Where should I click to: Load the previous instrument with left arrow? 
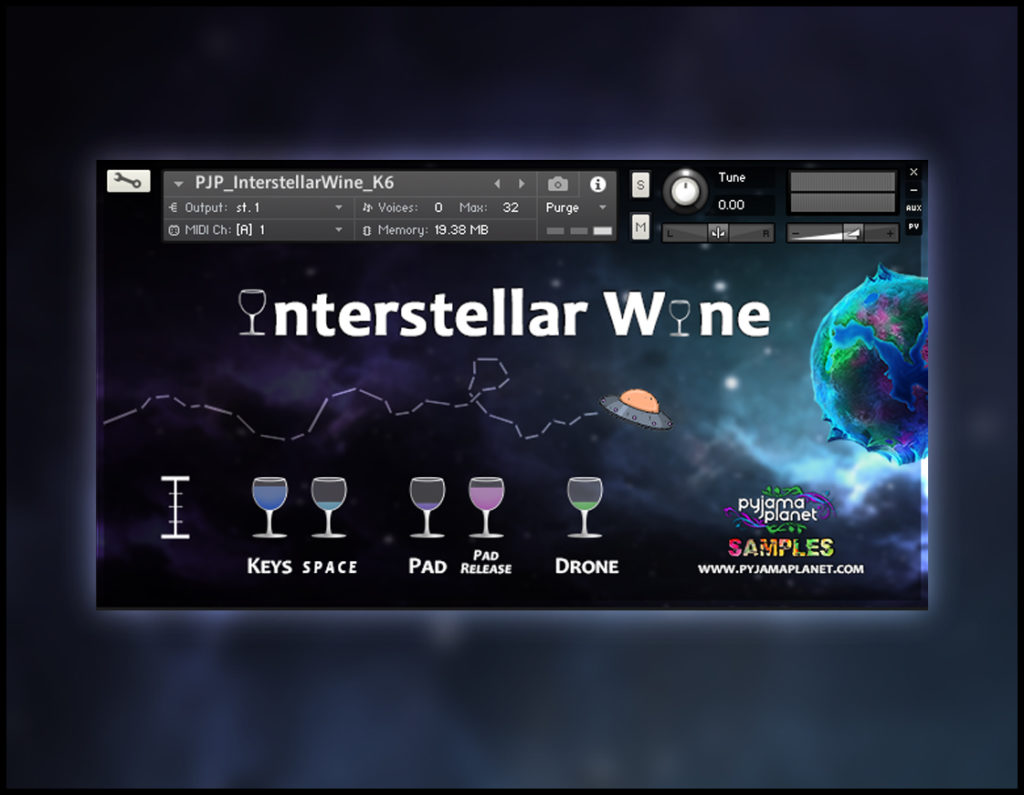tap(498, 184)
